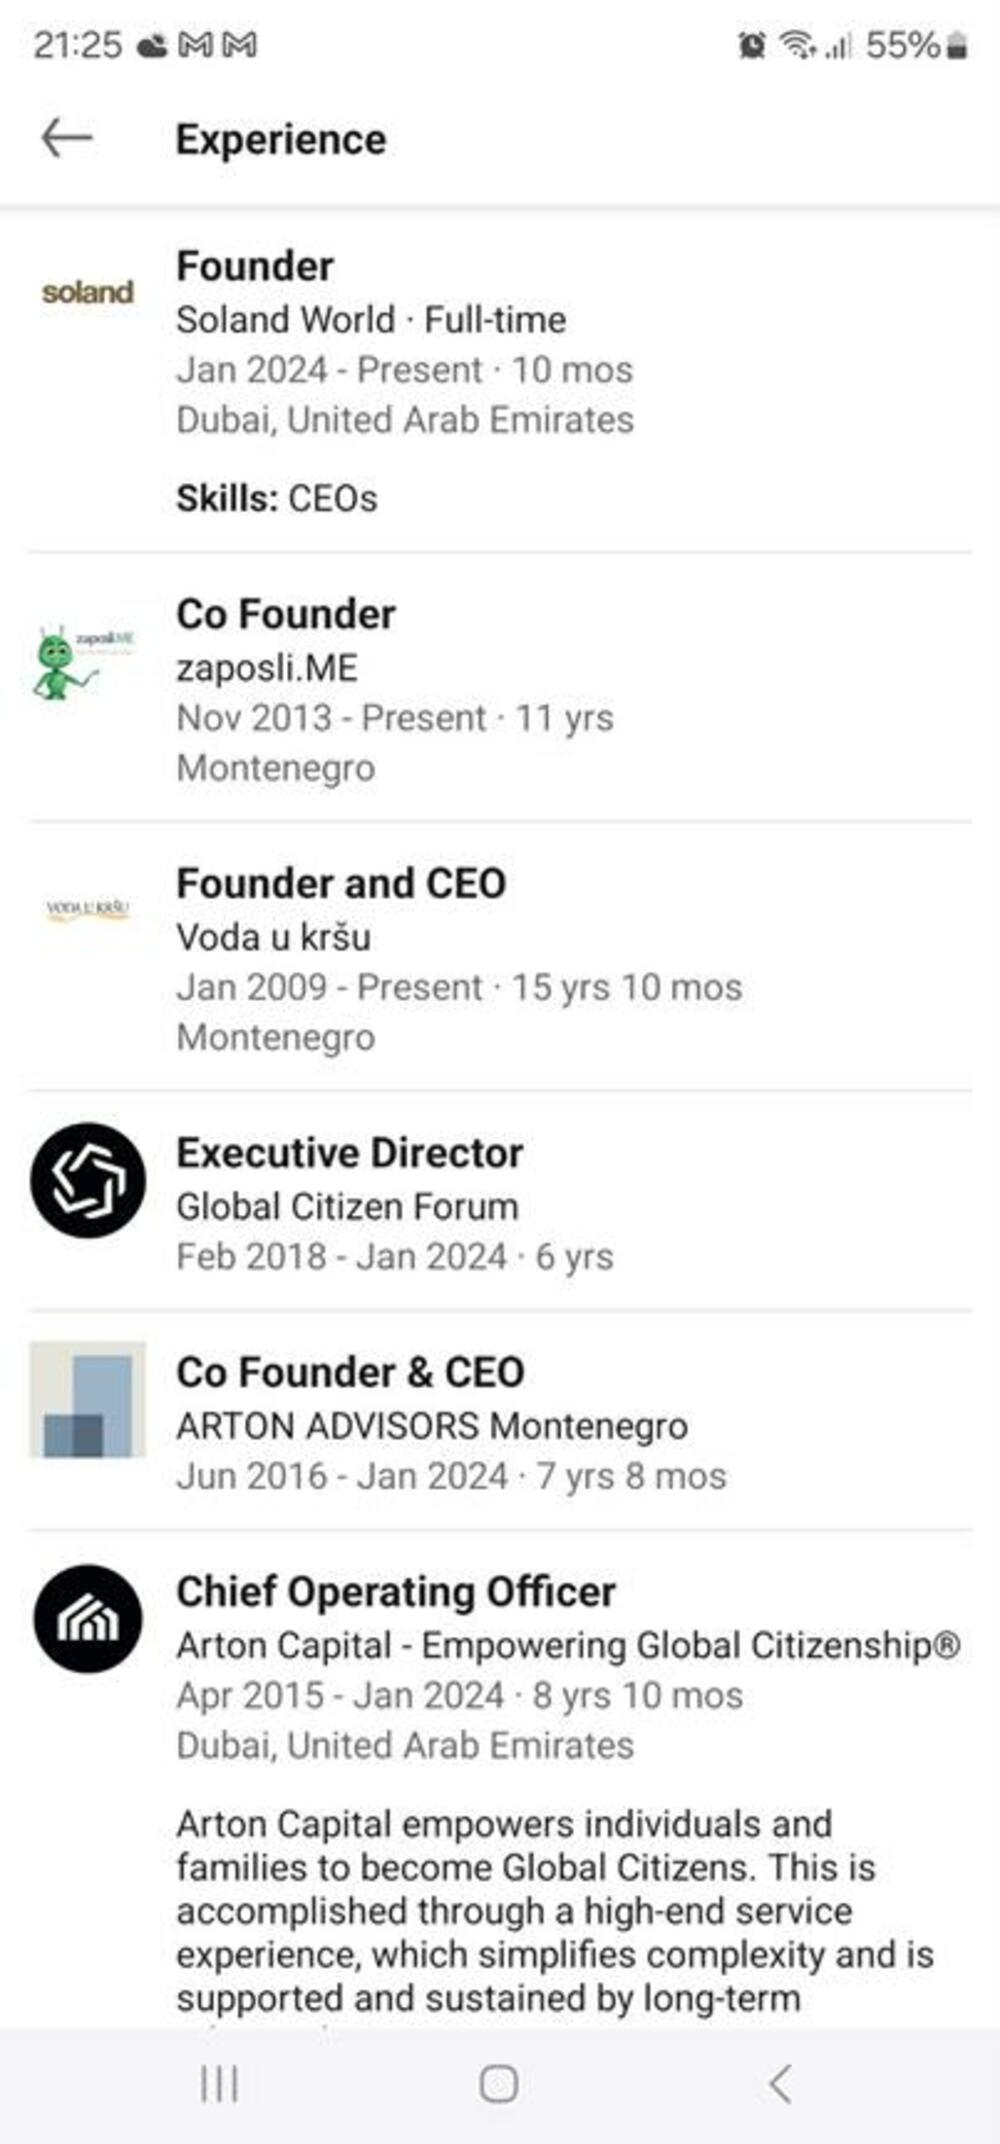Expand the Arton Capital description text

tap(555, 1910)
